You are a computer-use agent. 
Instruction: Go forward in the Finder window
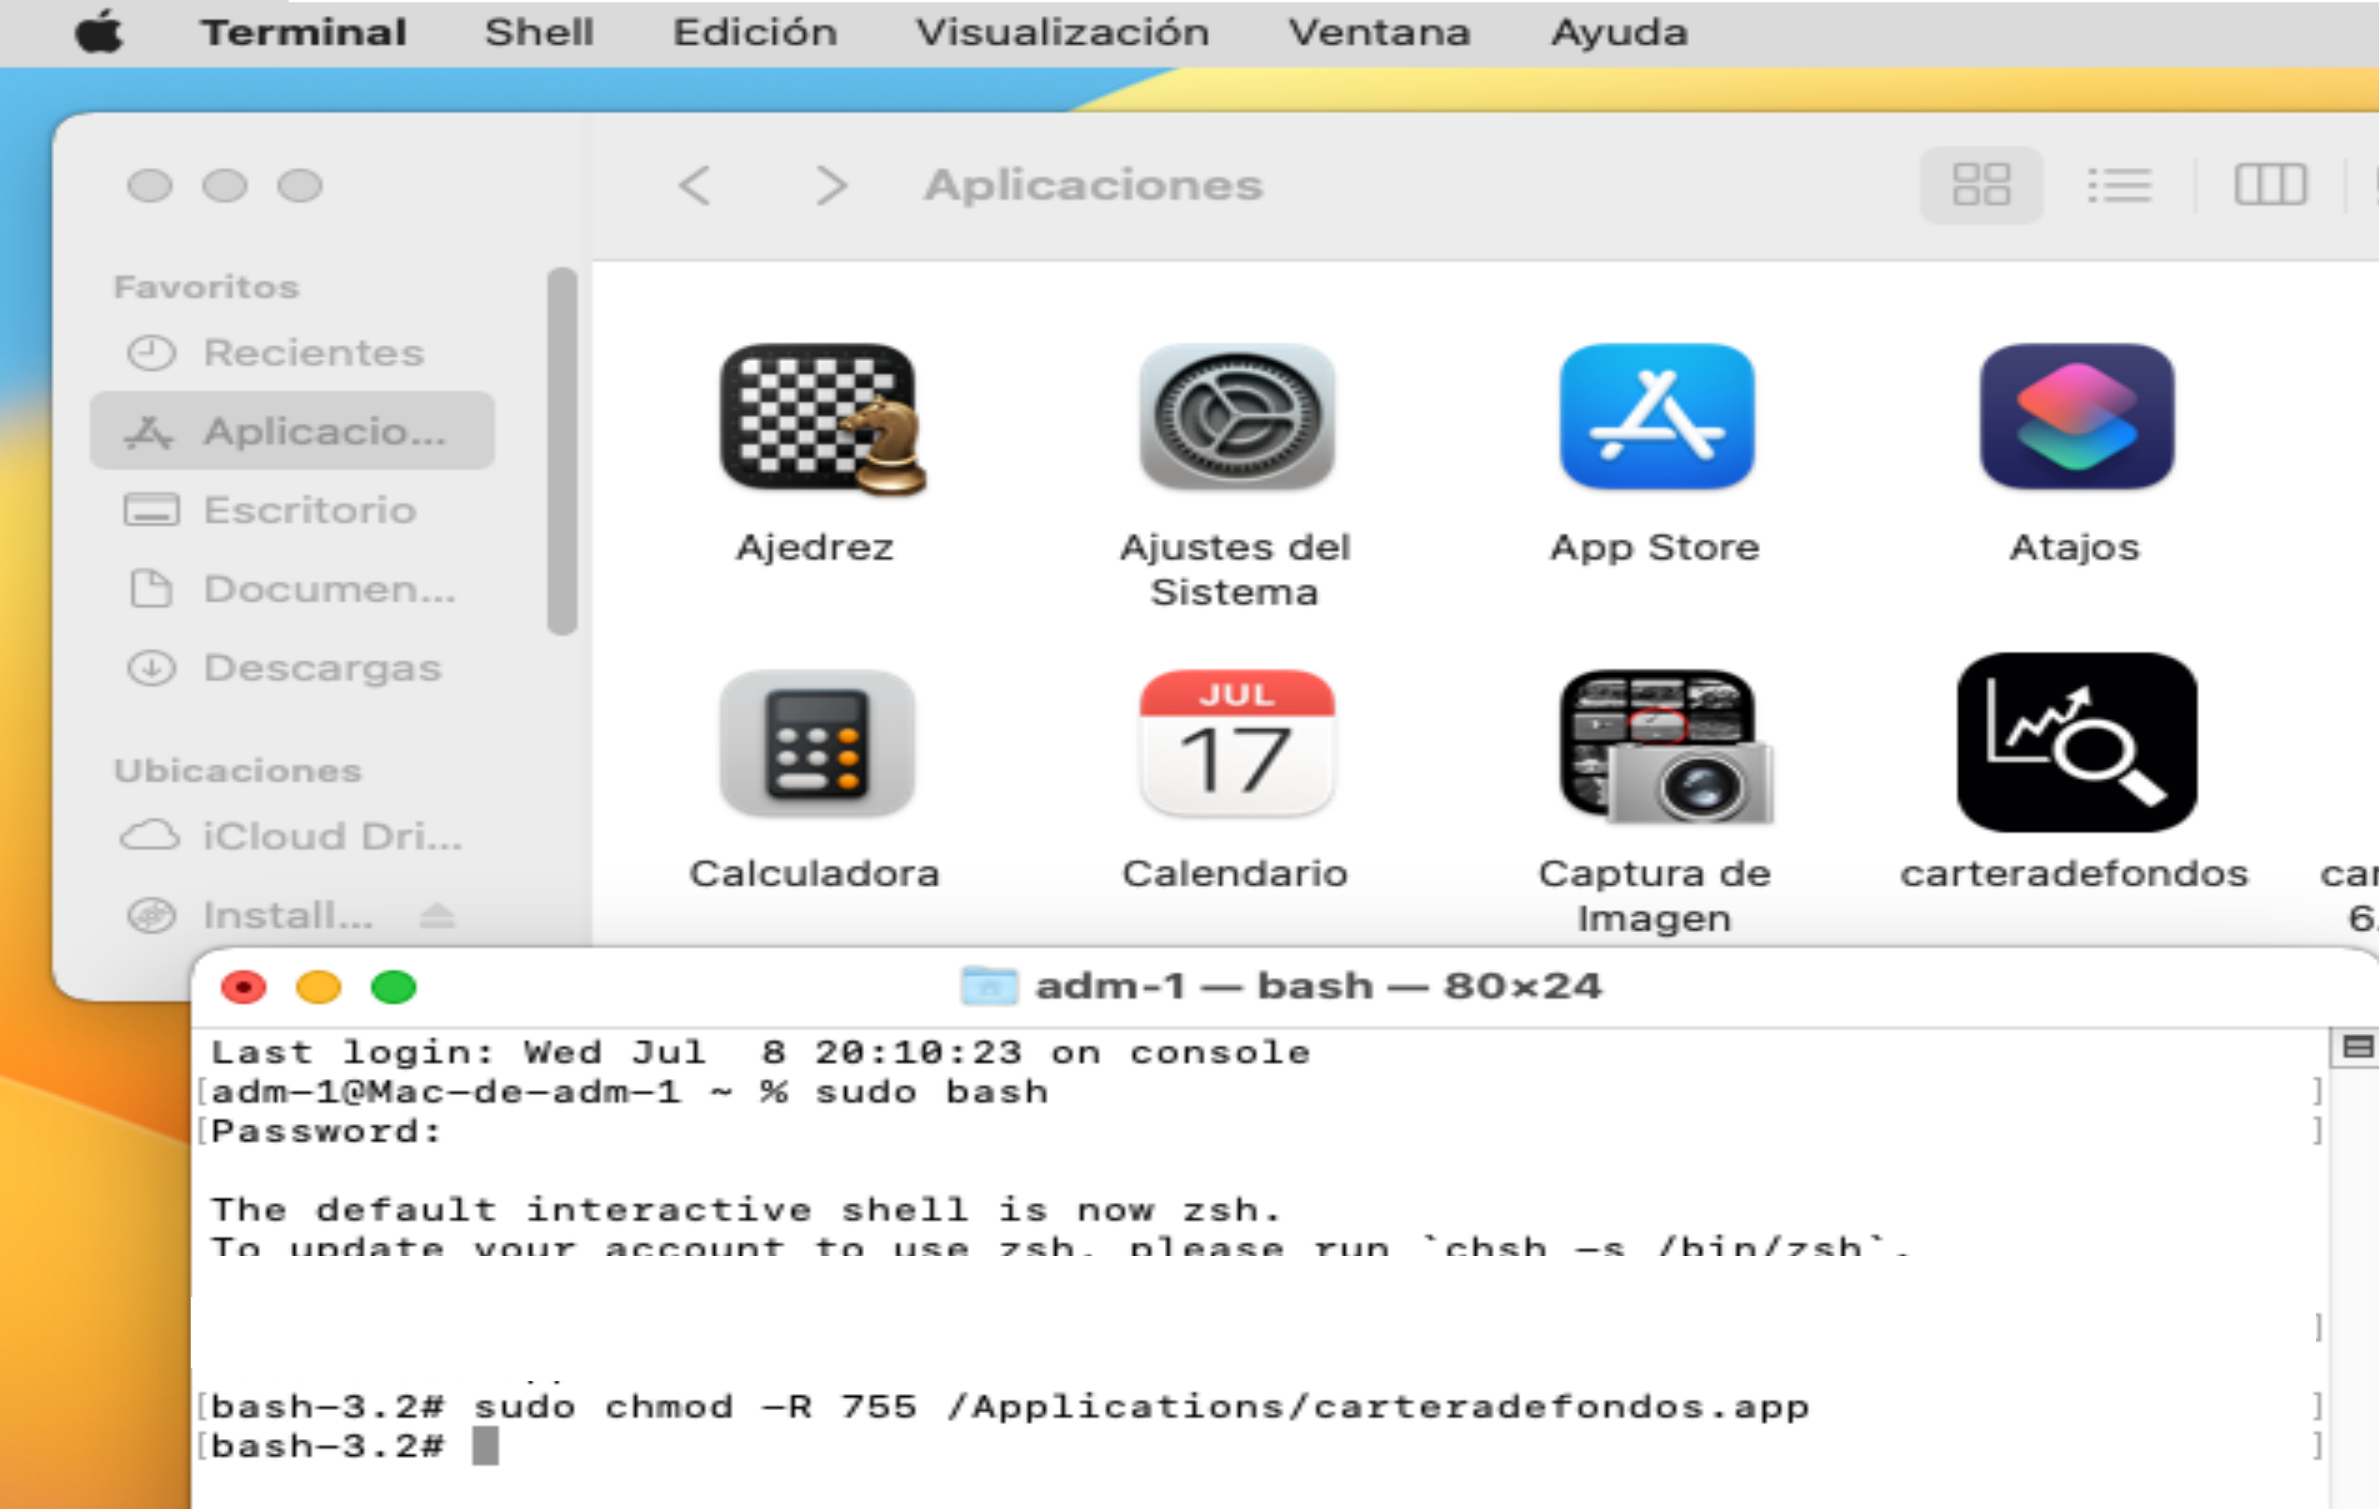click(830, 185)
